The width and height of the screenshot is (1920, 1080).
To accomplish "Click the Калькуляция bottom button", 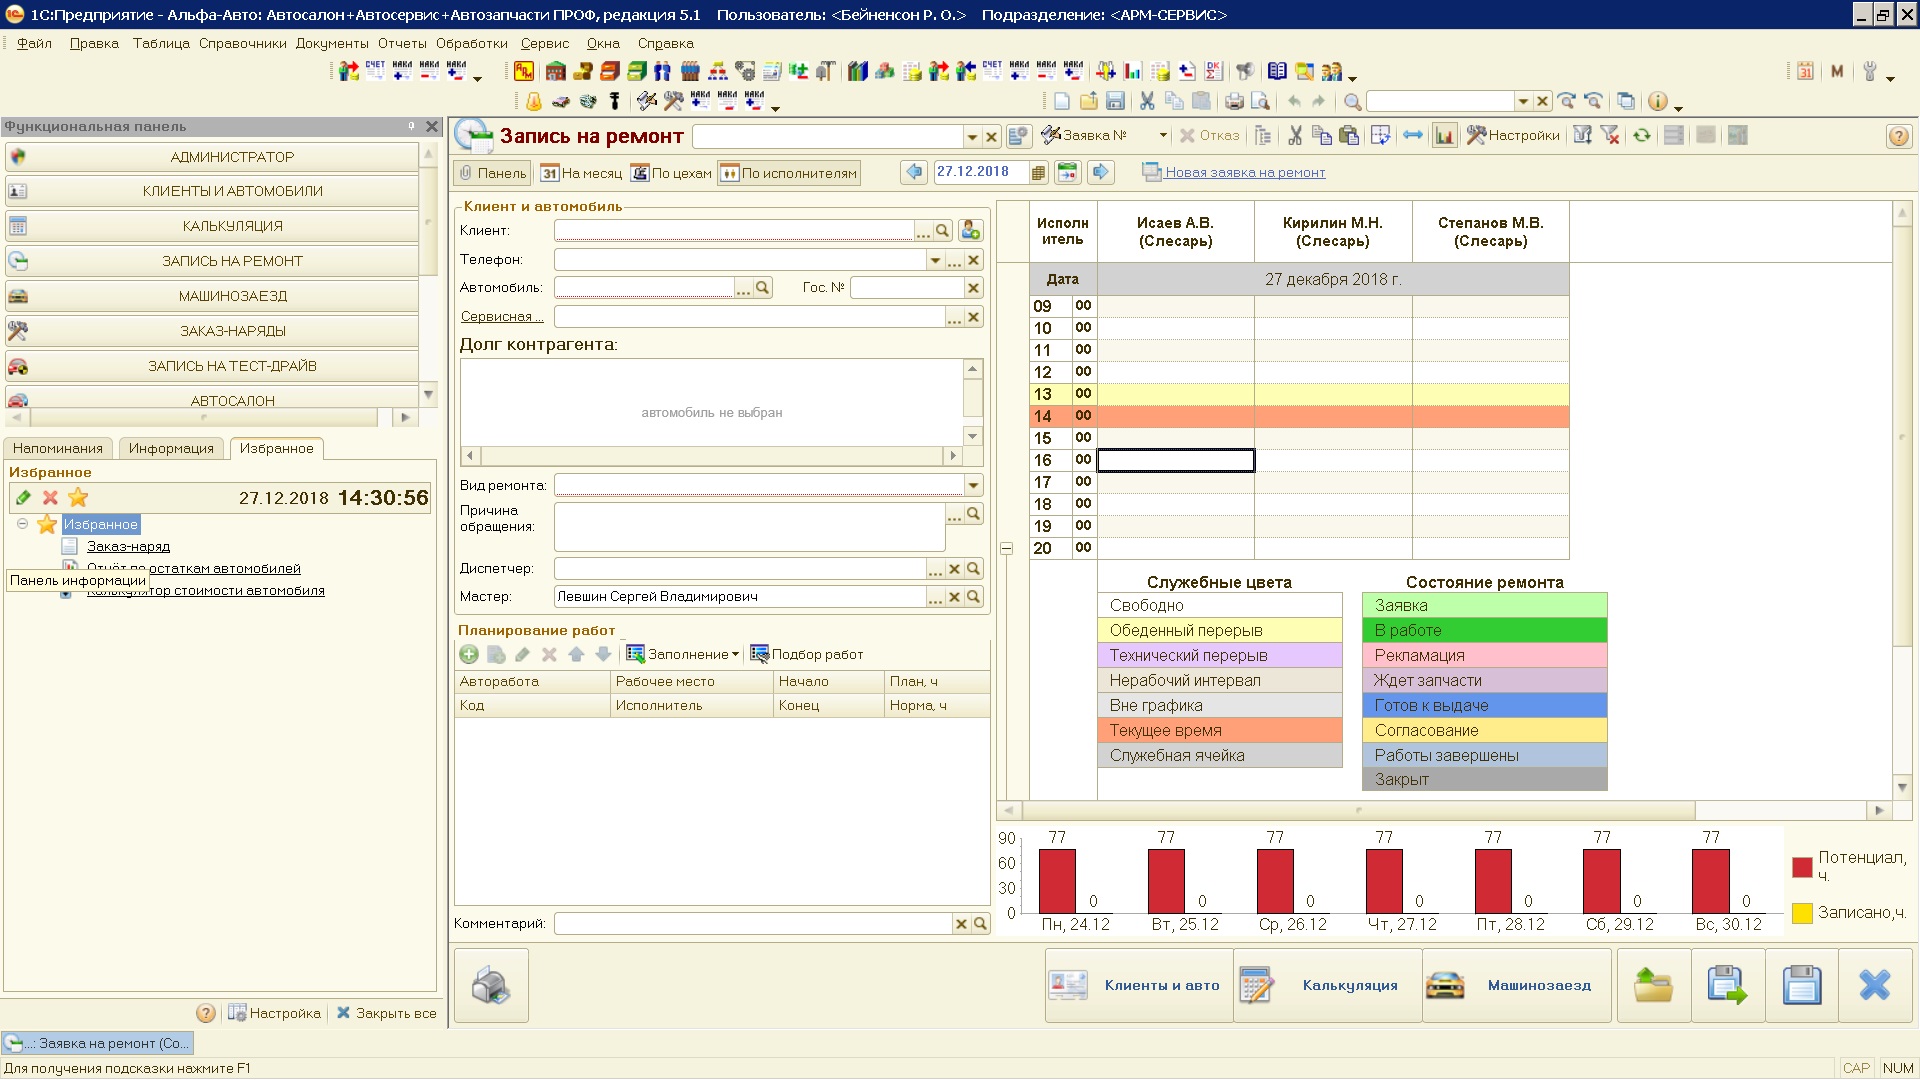I will pos(1327,986).
